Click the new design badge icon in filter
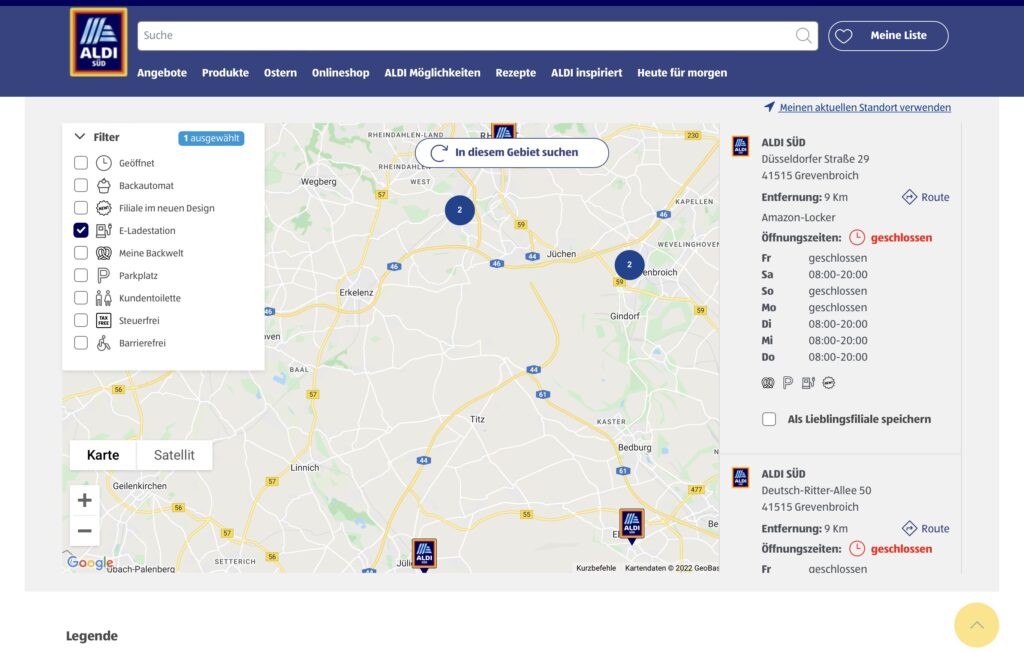This screenshot has width=1024, height=652. tap(103, 208)
